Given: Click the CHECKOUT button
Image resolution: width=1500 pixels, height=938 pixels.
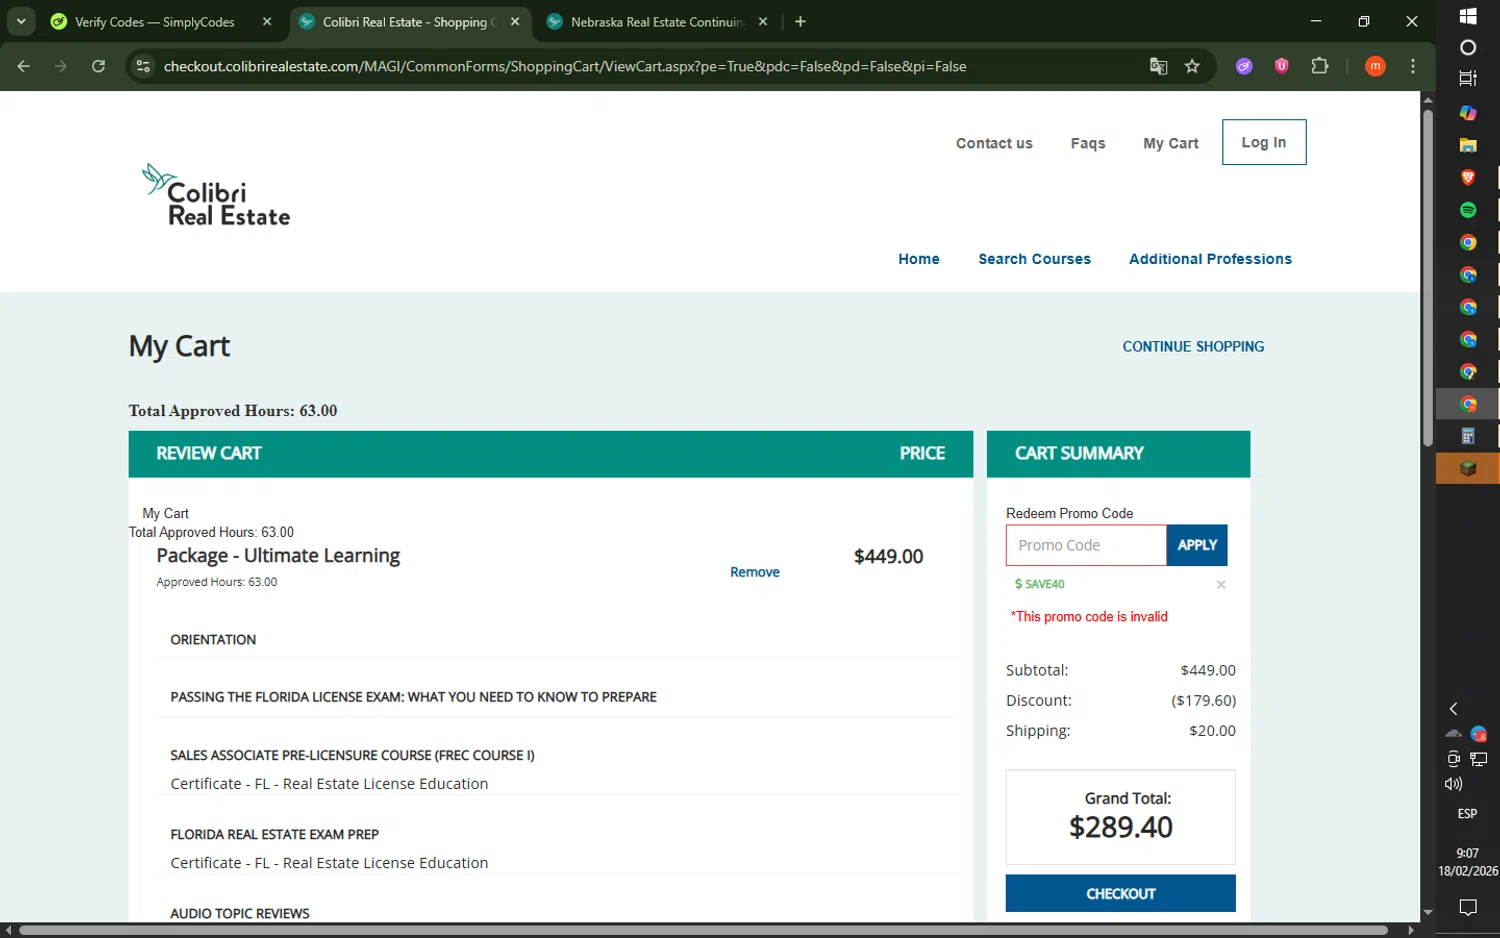Looking at the screenshot, I should pos(1120,893).
